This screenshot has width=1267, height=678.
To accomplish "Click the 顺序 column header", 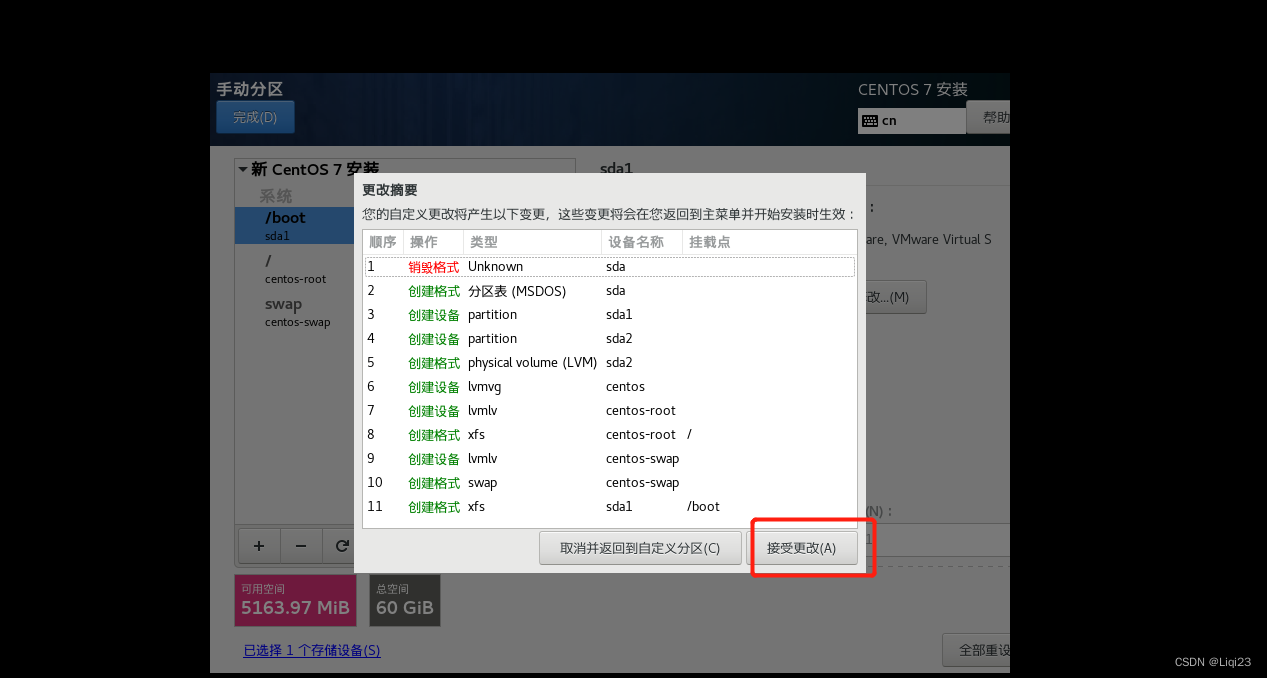I will (383, 242).
